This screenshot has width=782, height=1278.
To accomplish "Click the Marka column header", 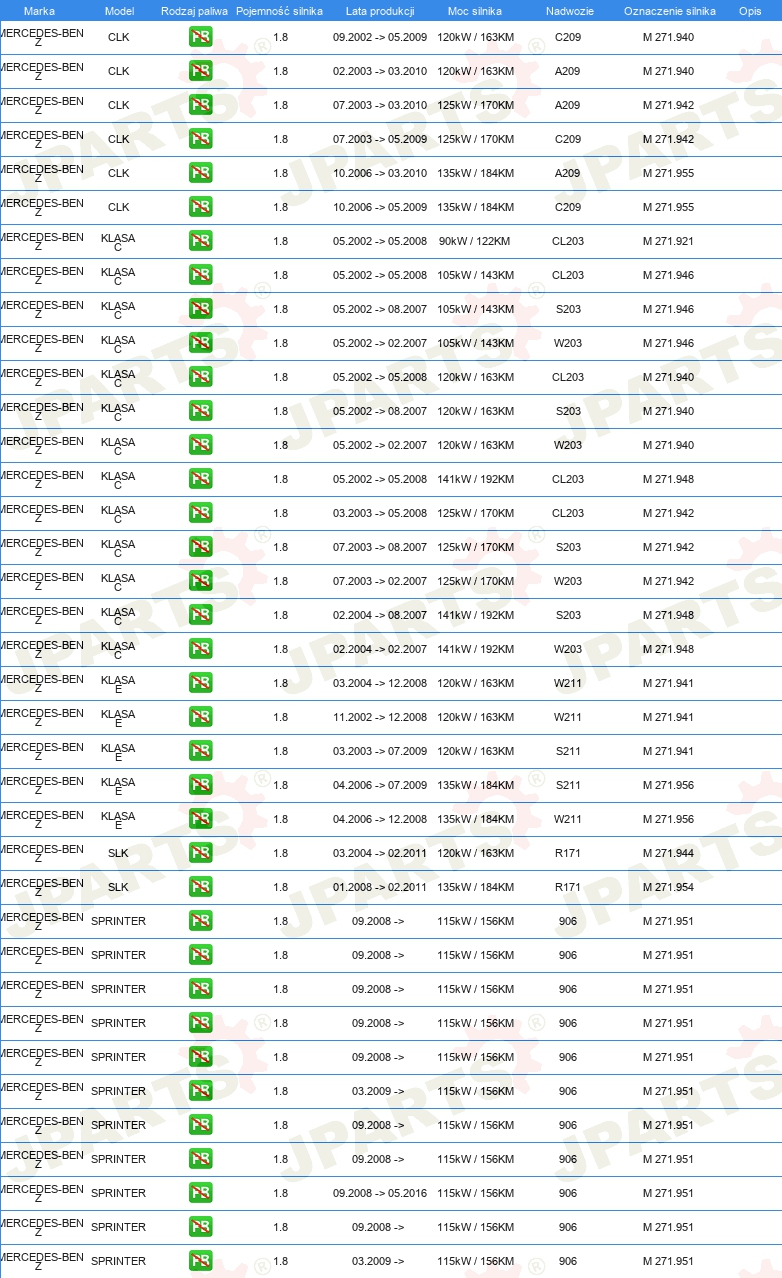I will coord(39,11).
